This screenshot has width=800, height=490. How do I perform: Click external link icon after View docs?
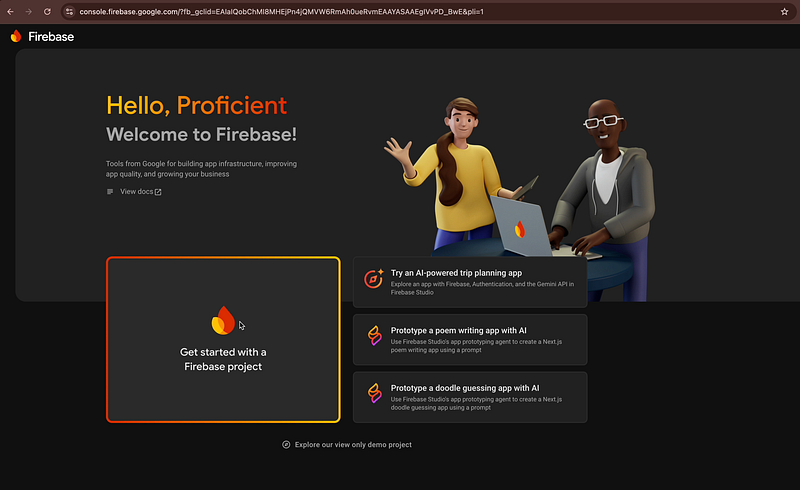[x=158, y=192]
